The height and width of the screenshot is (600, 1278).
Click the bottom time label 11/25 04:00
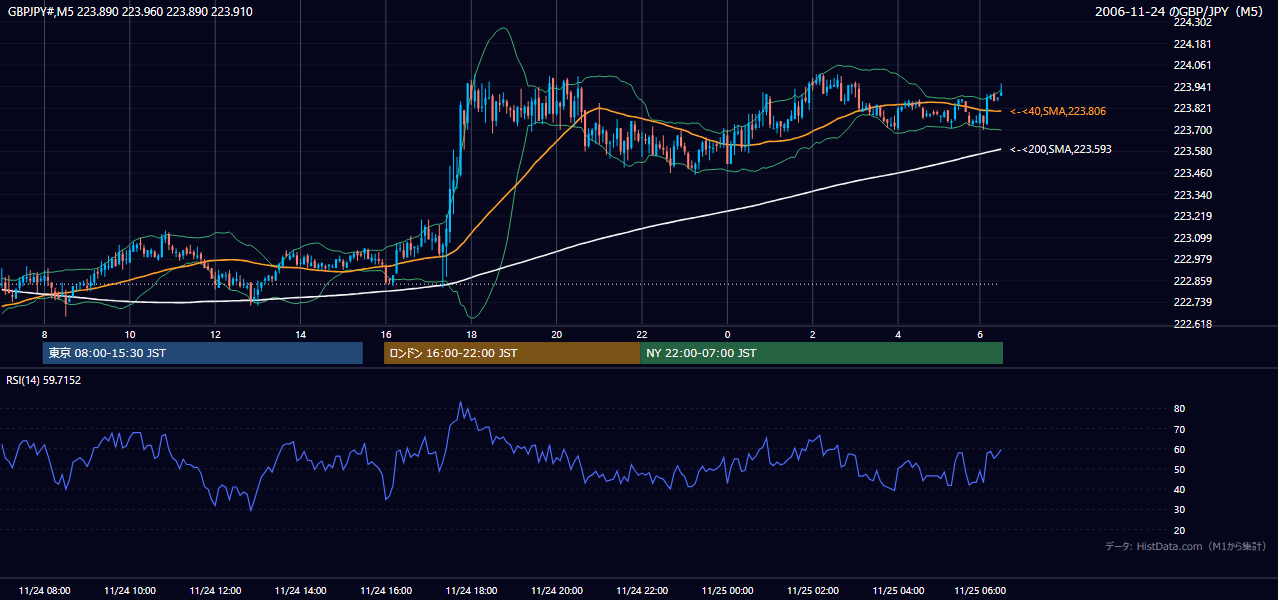pos(898,590)
